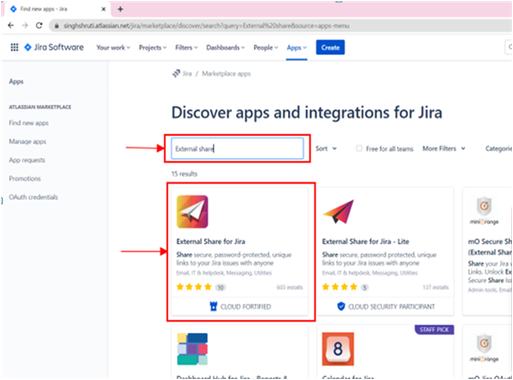Open OAuth credentials in sidebar
Image resolution: width=513 pixels, height=380 pixels.
pyautogui.click(x=33, y=197)
